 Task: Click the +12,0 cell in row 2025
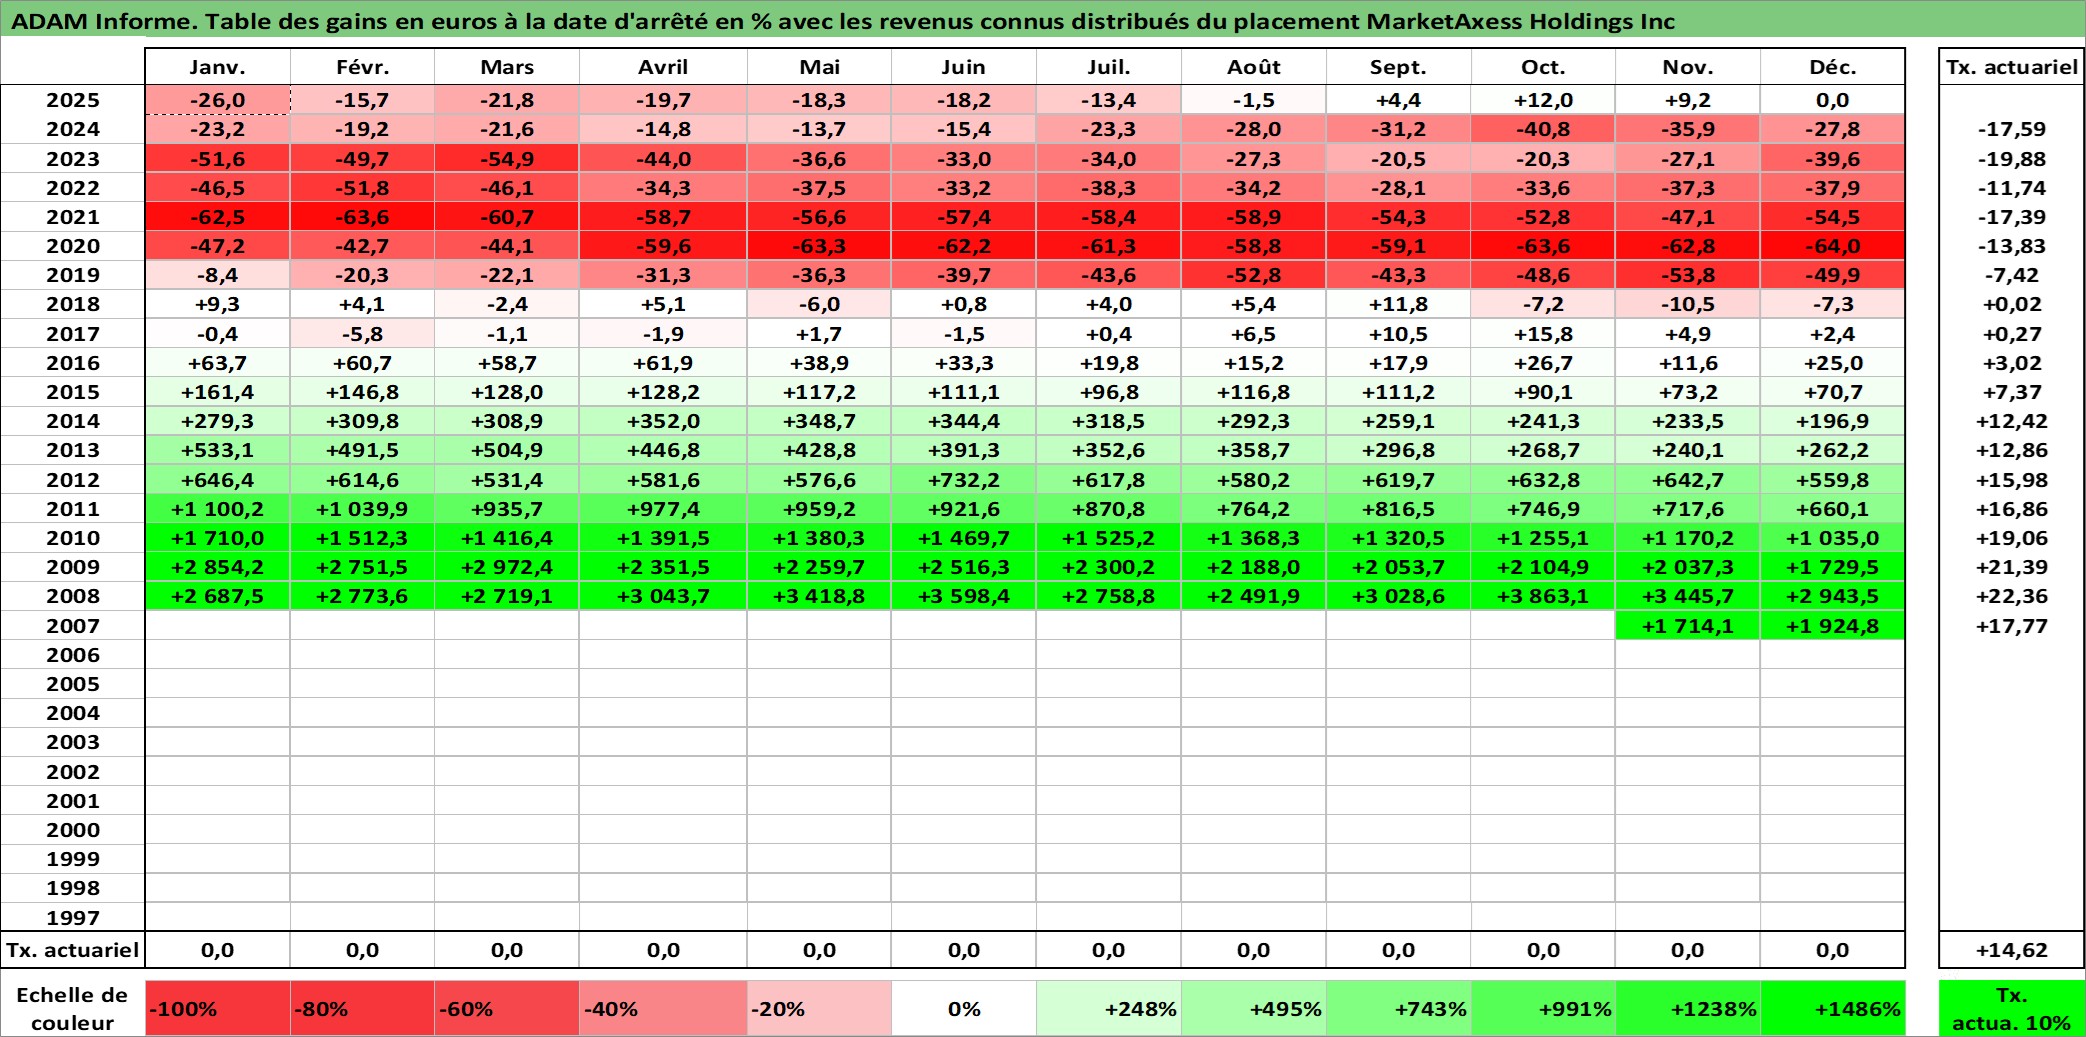pos(1543,100)
